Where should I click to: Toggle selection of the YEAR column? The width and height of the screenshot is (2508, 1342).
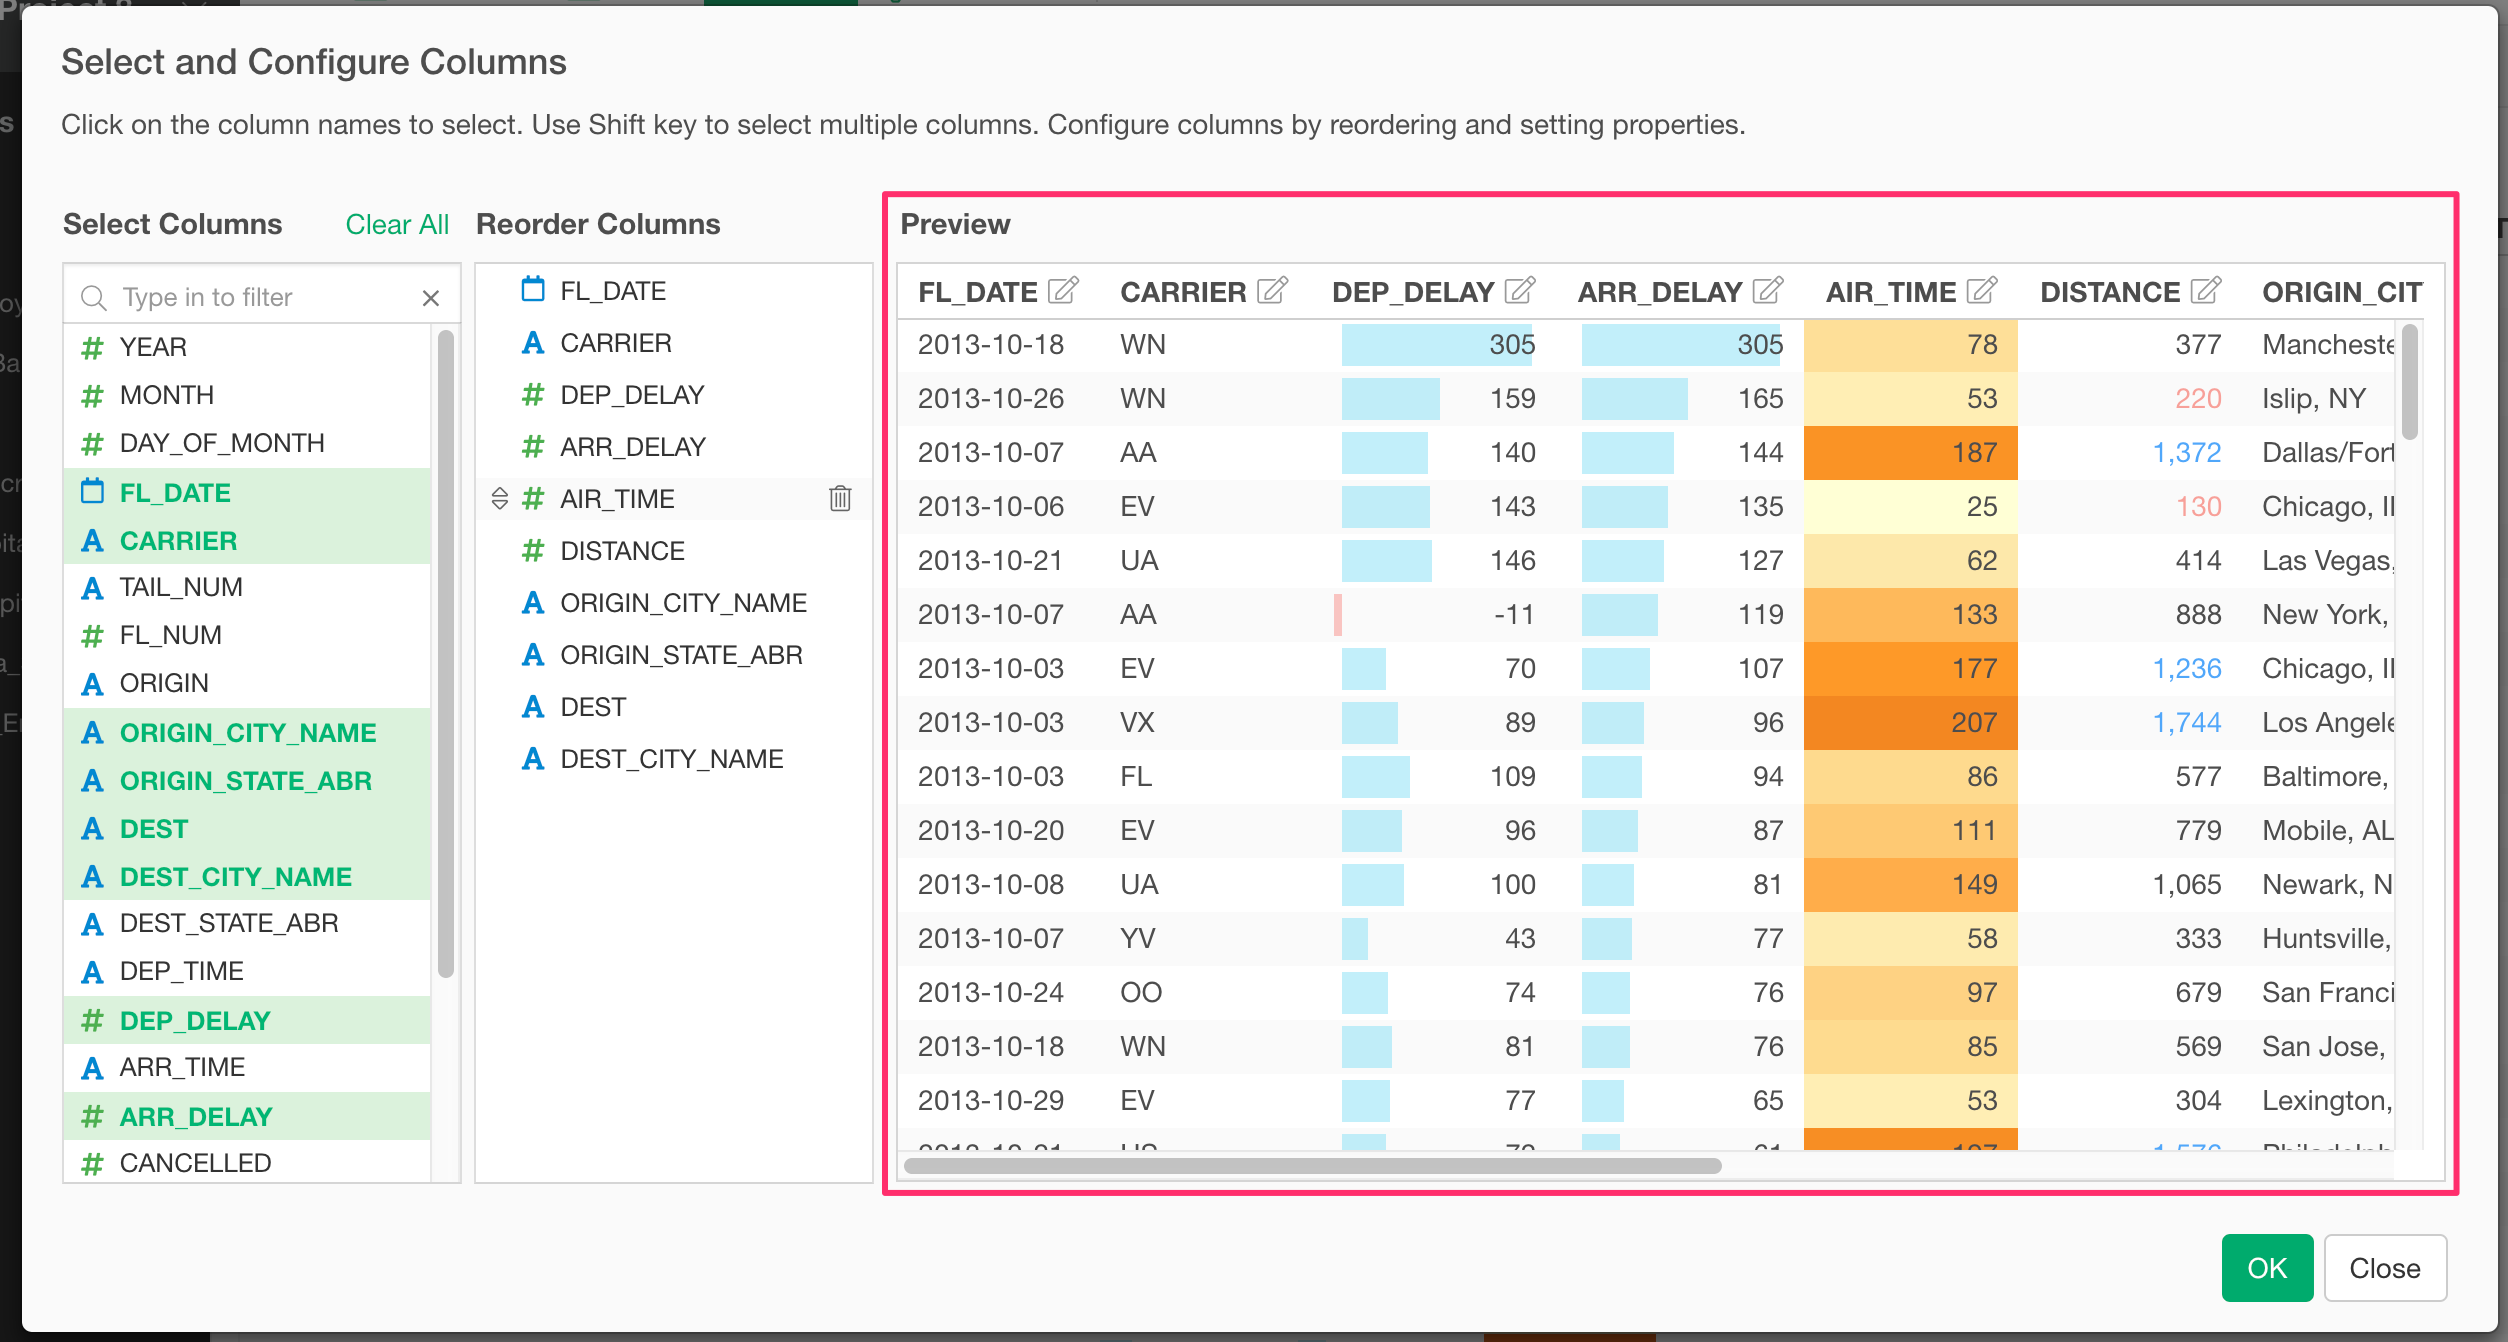point(153,347)
